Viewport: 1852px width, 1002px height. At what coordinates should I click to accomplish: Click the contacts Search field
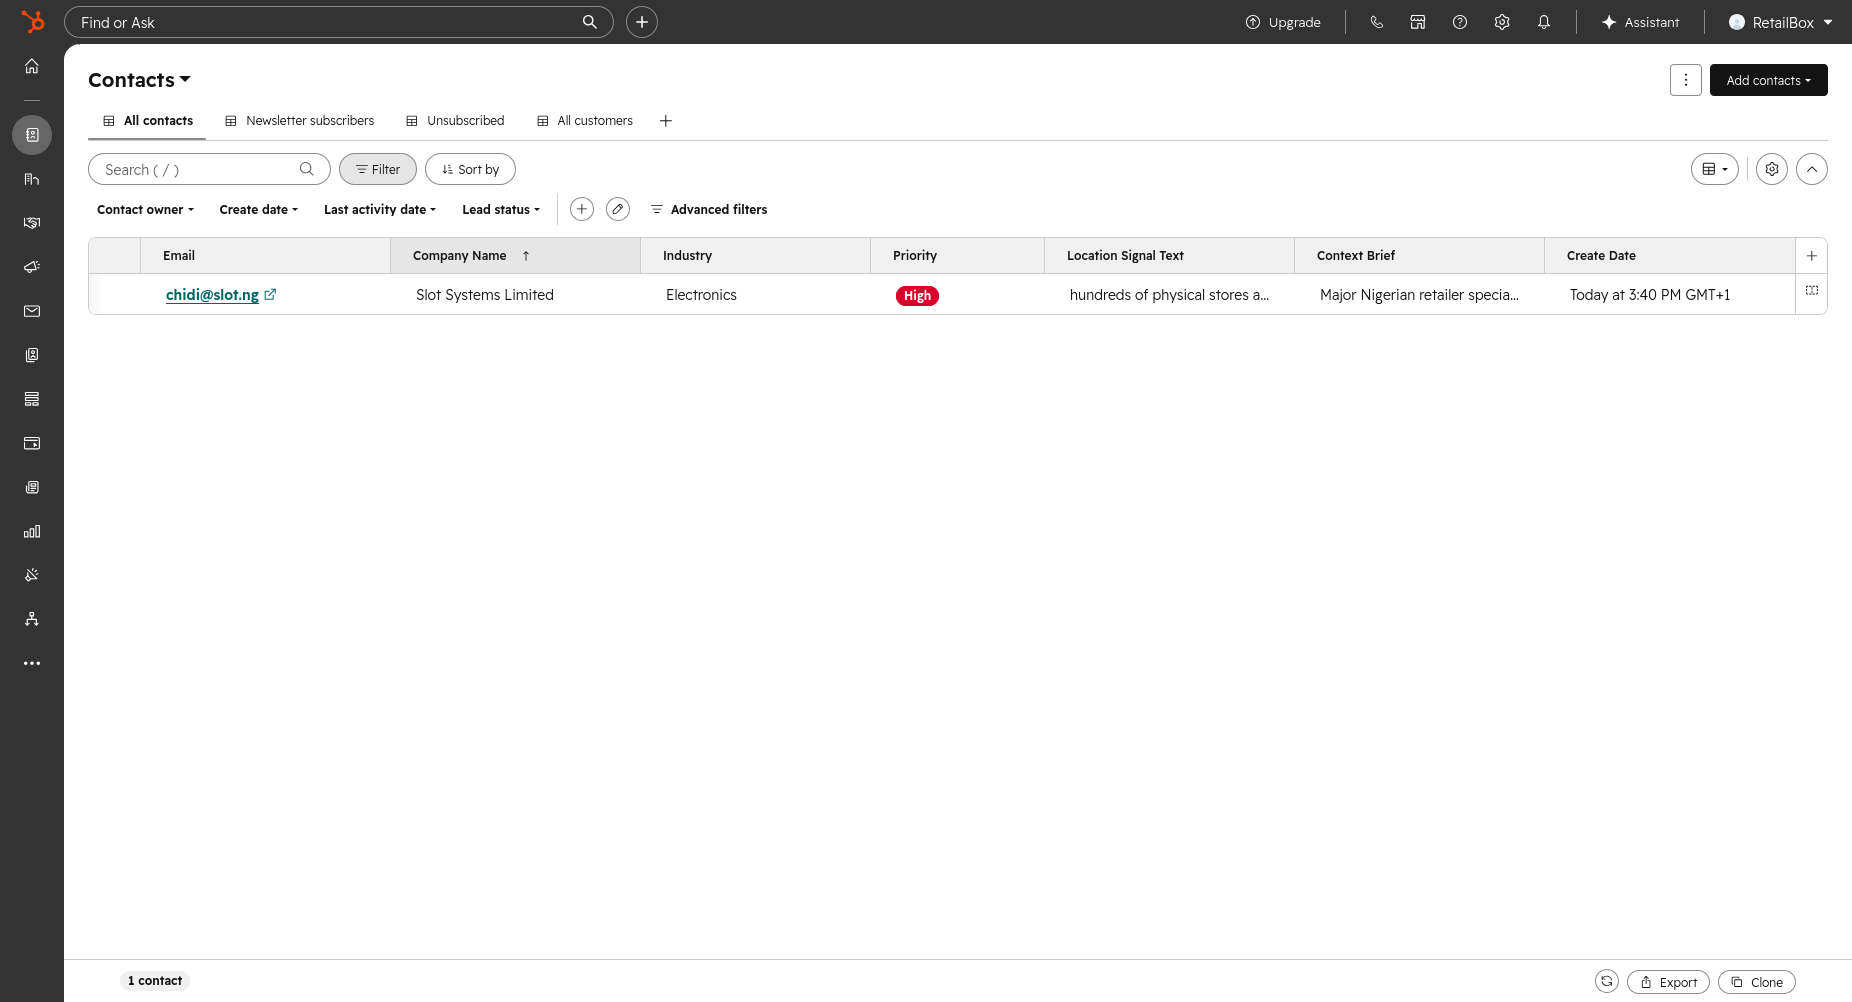(209, 169)
